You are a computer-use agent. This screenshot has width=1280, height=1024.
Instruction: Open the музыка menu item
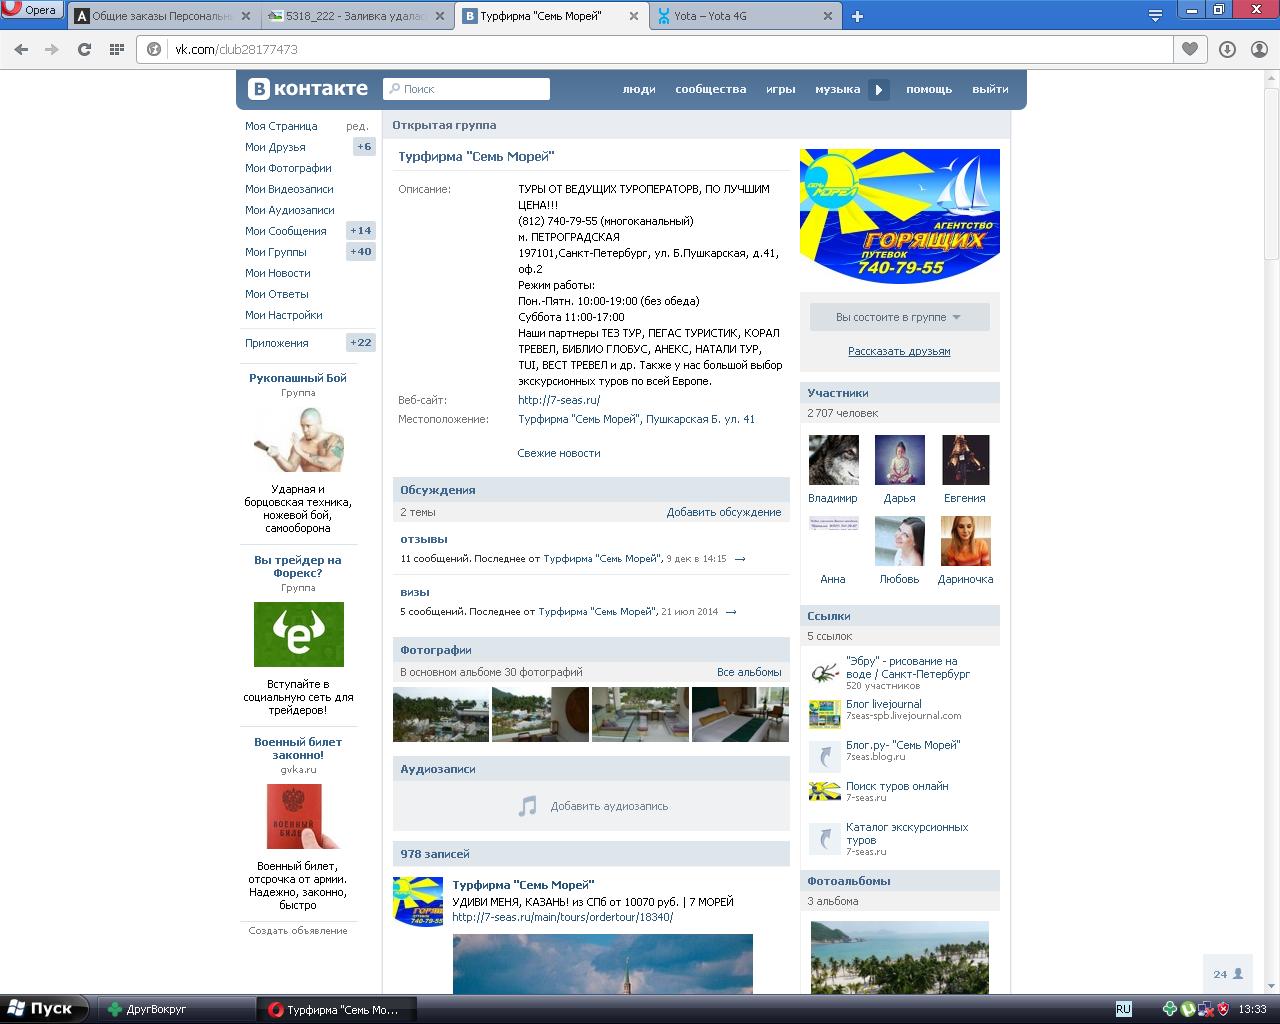[837, 89]
